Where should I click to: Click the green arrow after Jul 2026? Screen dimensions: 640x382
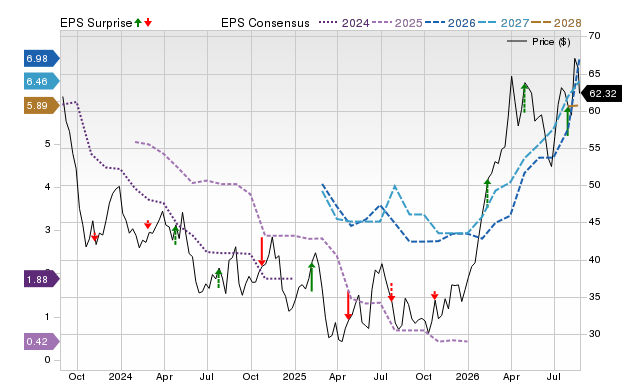tap(567, 121)
